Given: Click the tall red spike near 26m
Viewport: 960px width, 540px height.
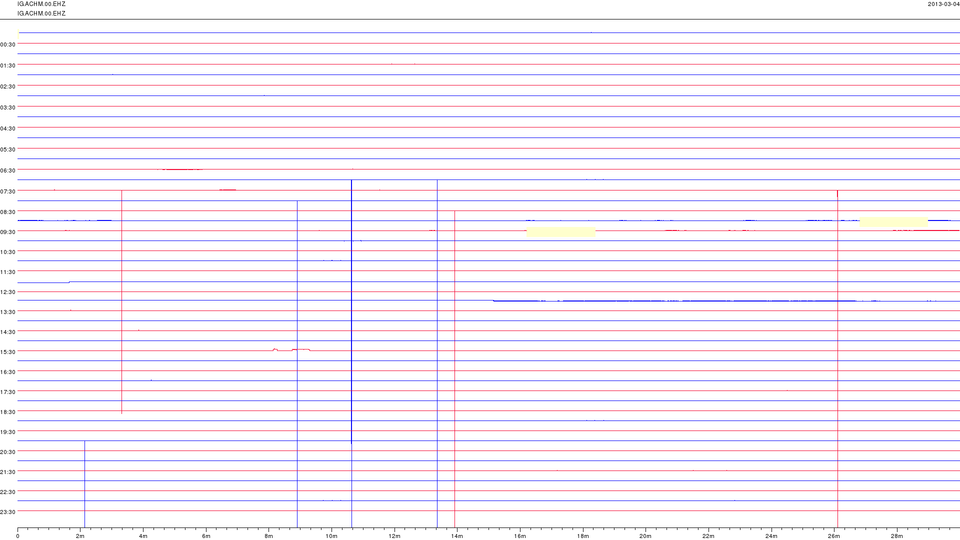Looking at the screenshot, I should tap(838, 358).
